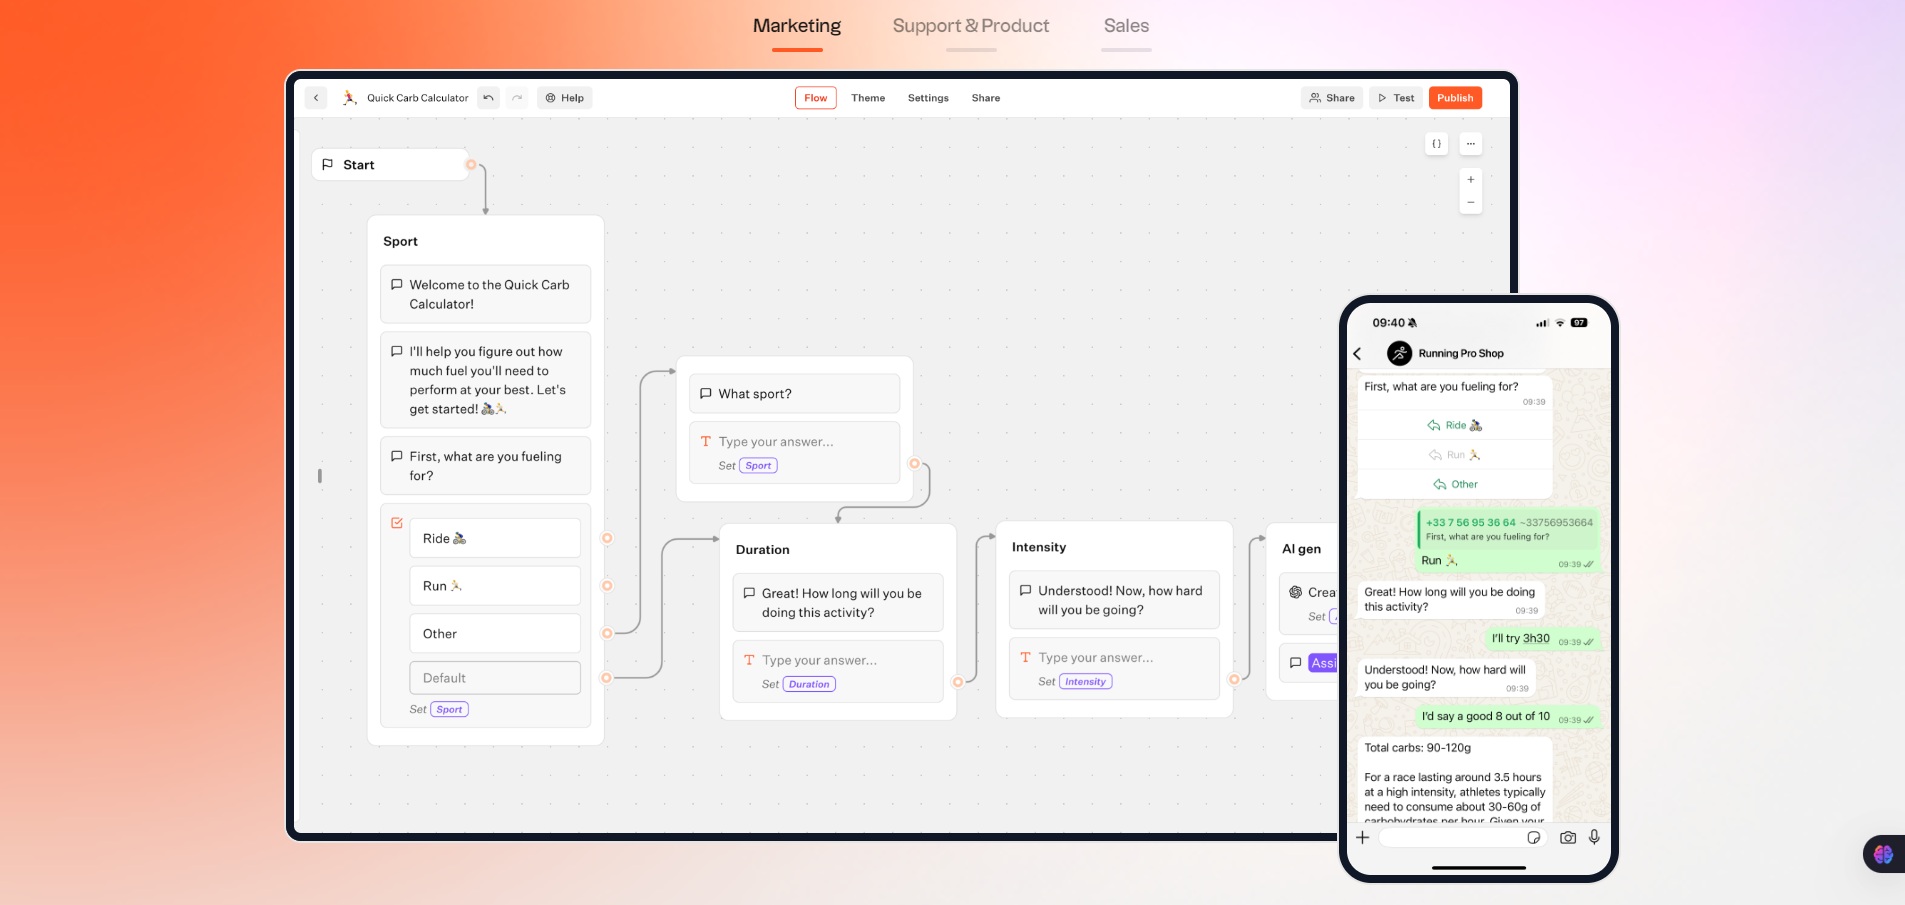The height and width of the screenshot is (905, 1905).
Task: Click the What sport text input block
Action: 794,453
